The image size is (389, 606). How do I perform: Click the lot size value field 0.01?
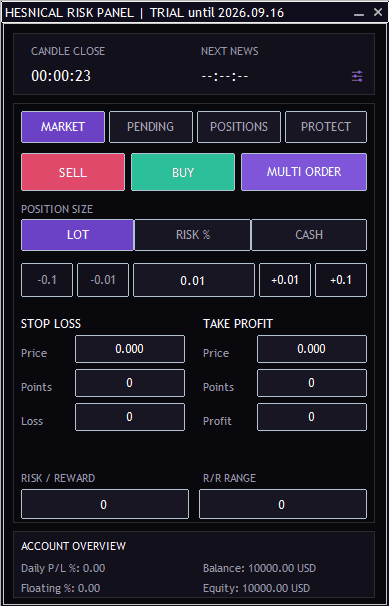click(194, 280)
